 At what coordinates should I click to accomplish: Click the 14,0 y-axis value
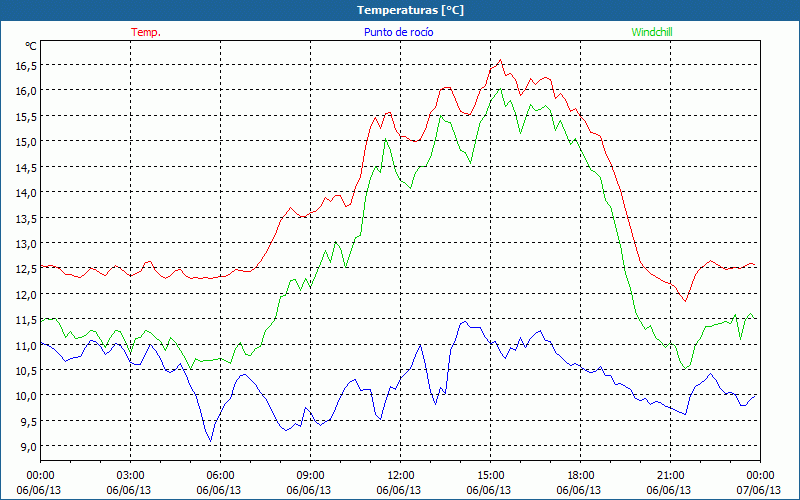(26, 193)
